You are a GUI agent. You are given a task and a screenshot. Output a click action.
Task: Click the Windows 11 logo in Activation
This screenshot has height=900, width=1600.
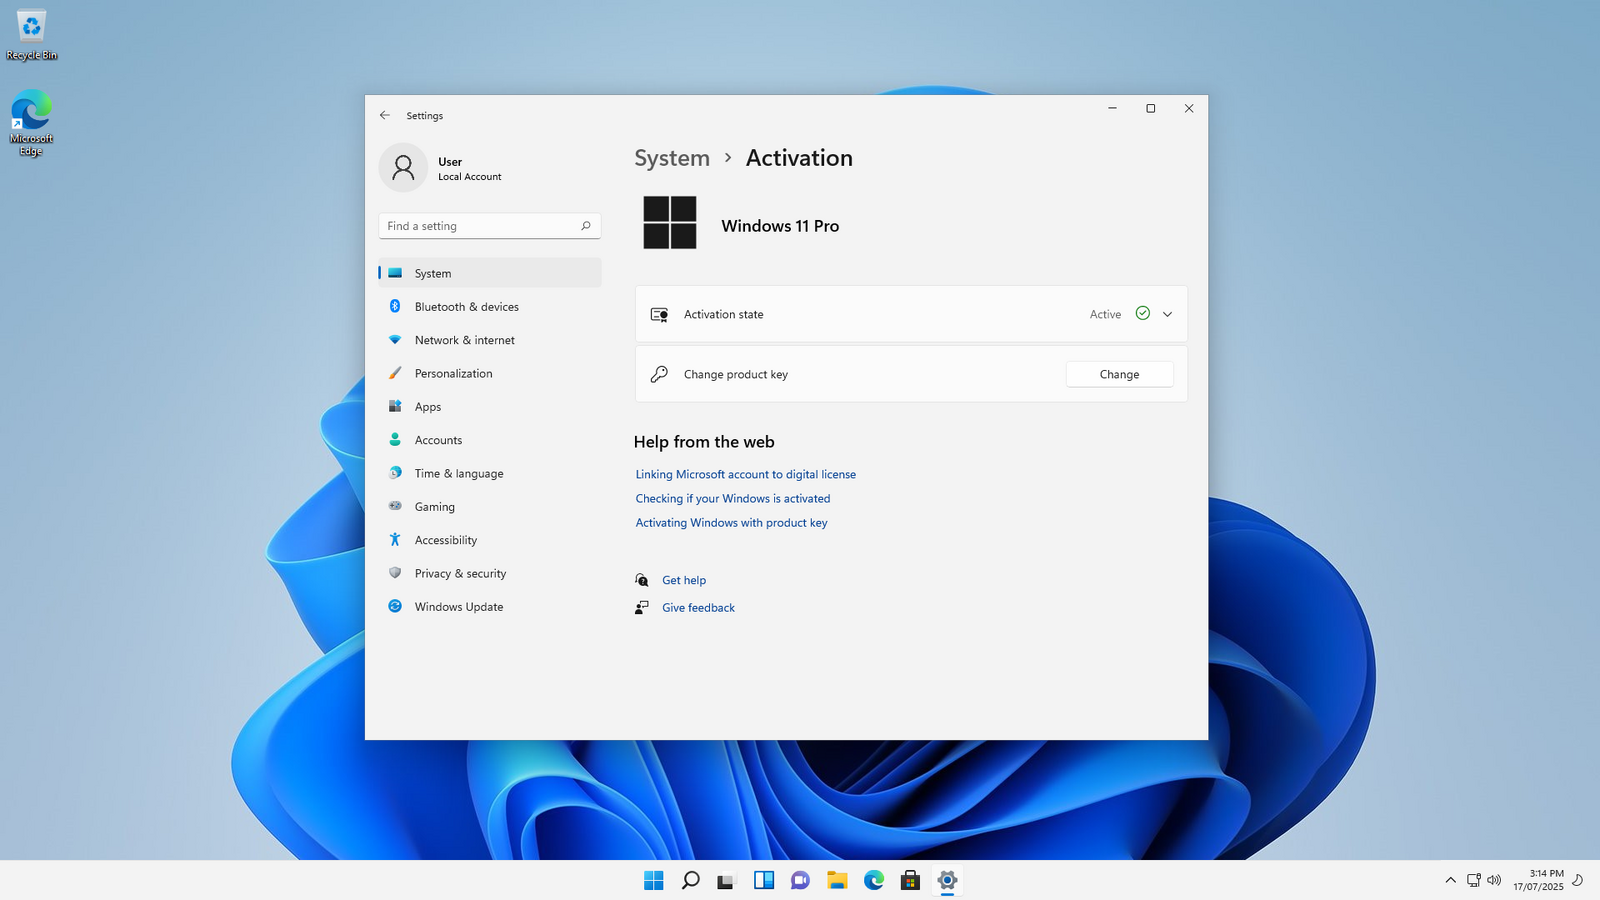[x=670, y=222]
